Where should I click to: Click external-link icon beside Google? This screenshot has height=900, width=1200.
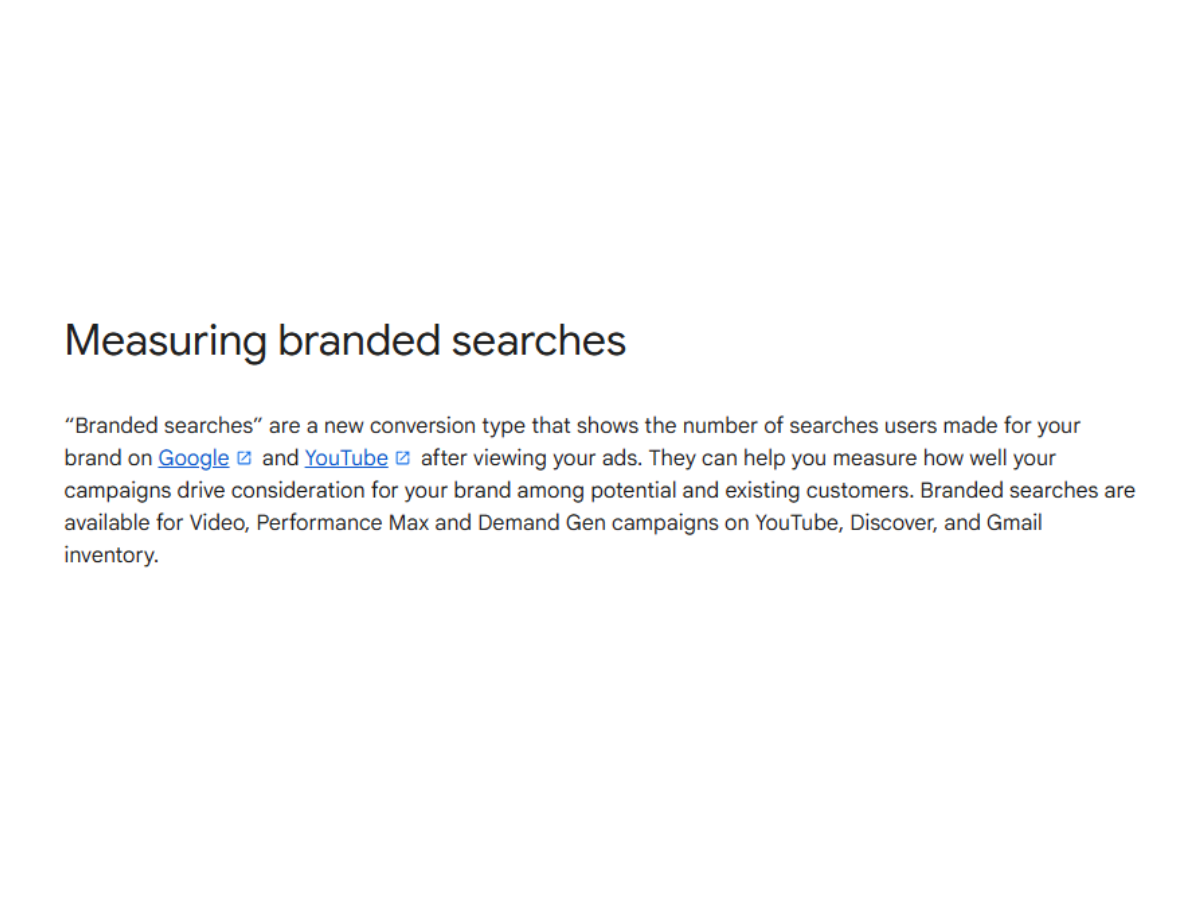(244, 458)
